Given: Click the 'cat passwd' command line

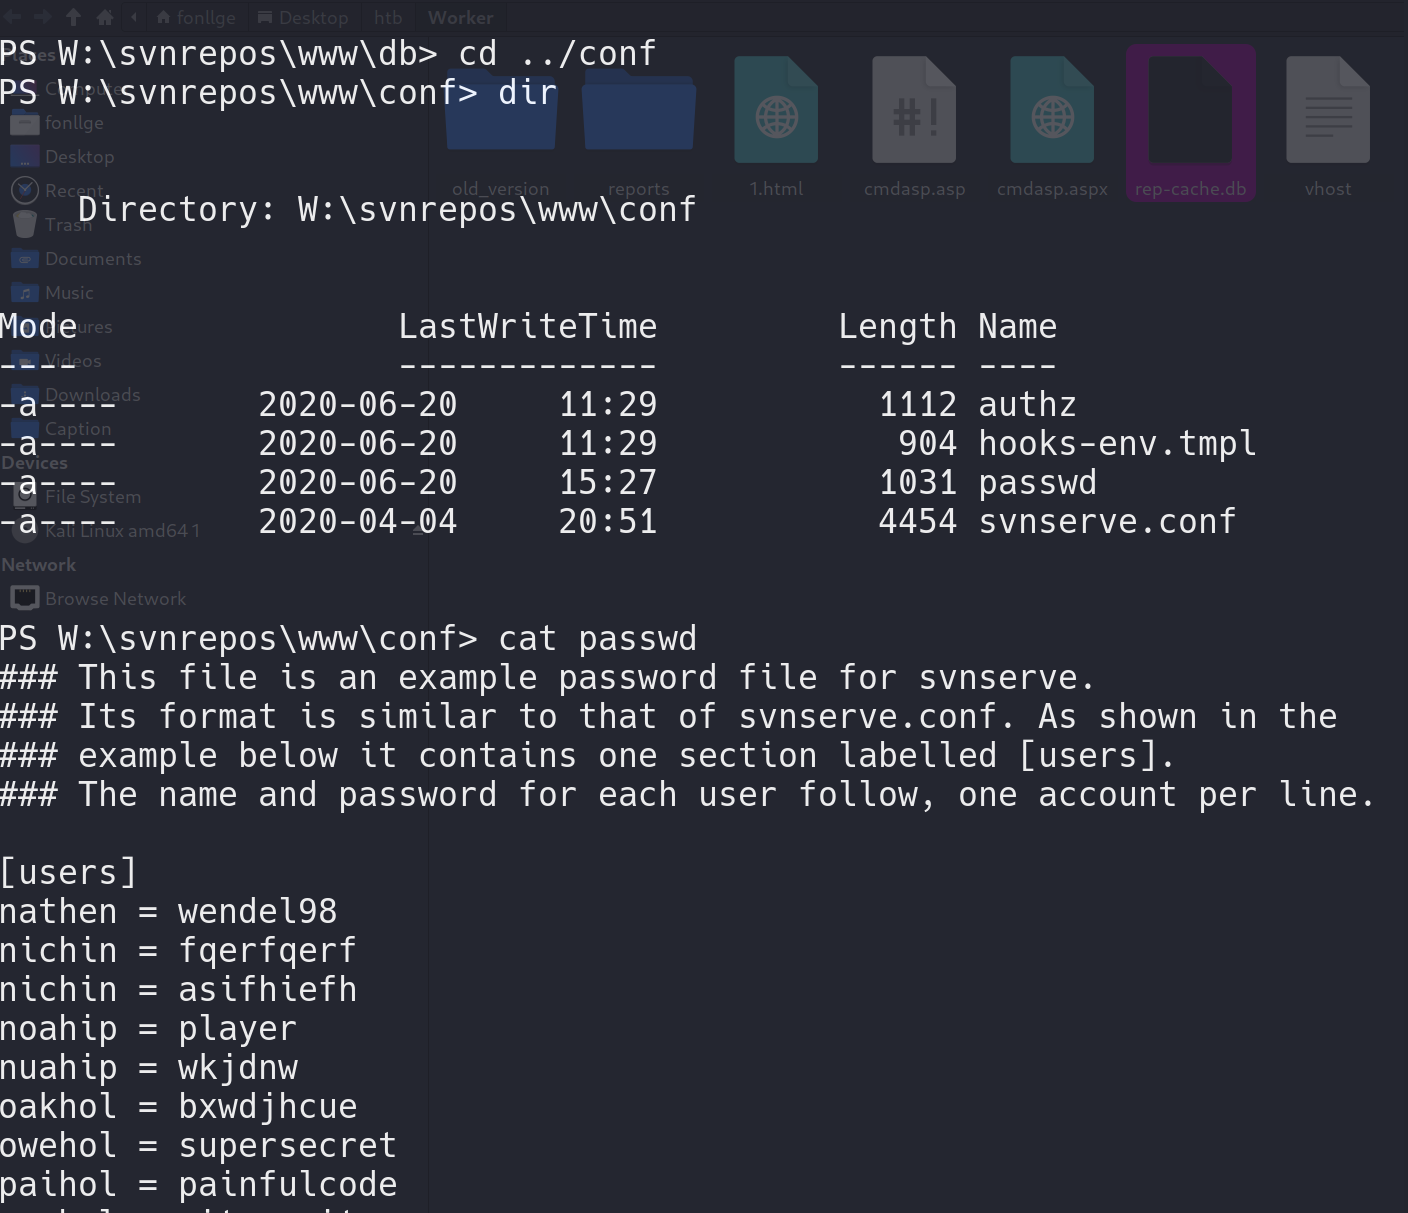Looking at the screenshot, I should (x=348, y=638).
